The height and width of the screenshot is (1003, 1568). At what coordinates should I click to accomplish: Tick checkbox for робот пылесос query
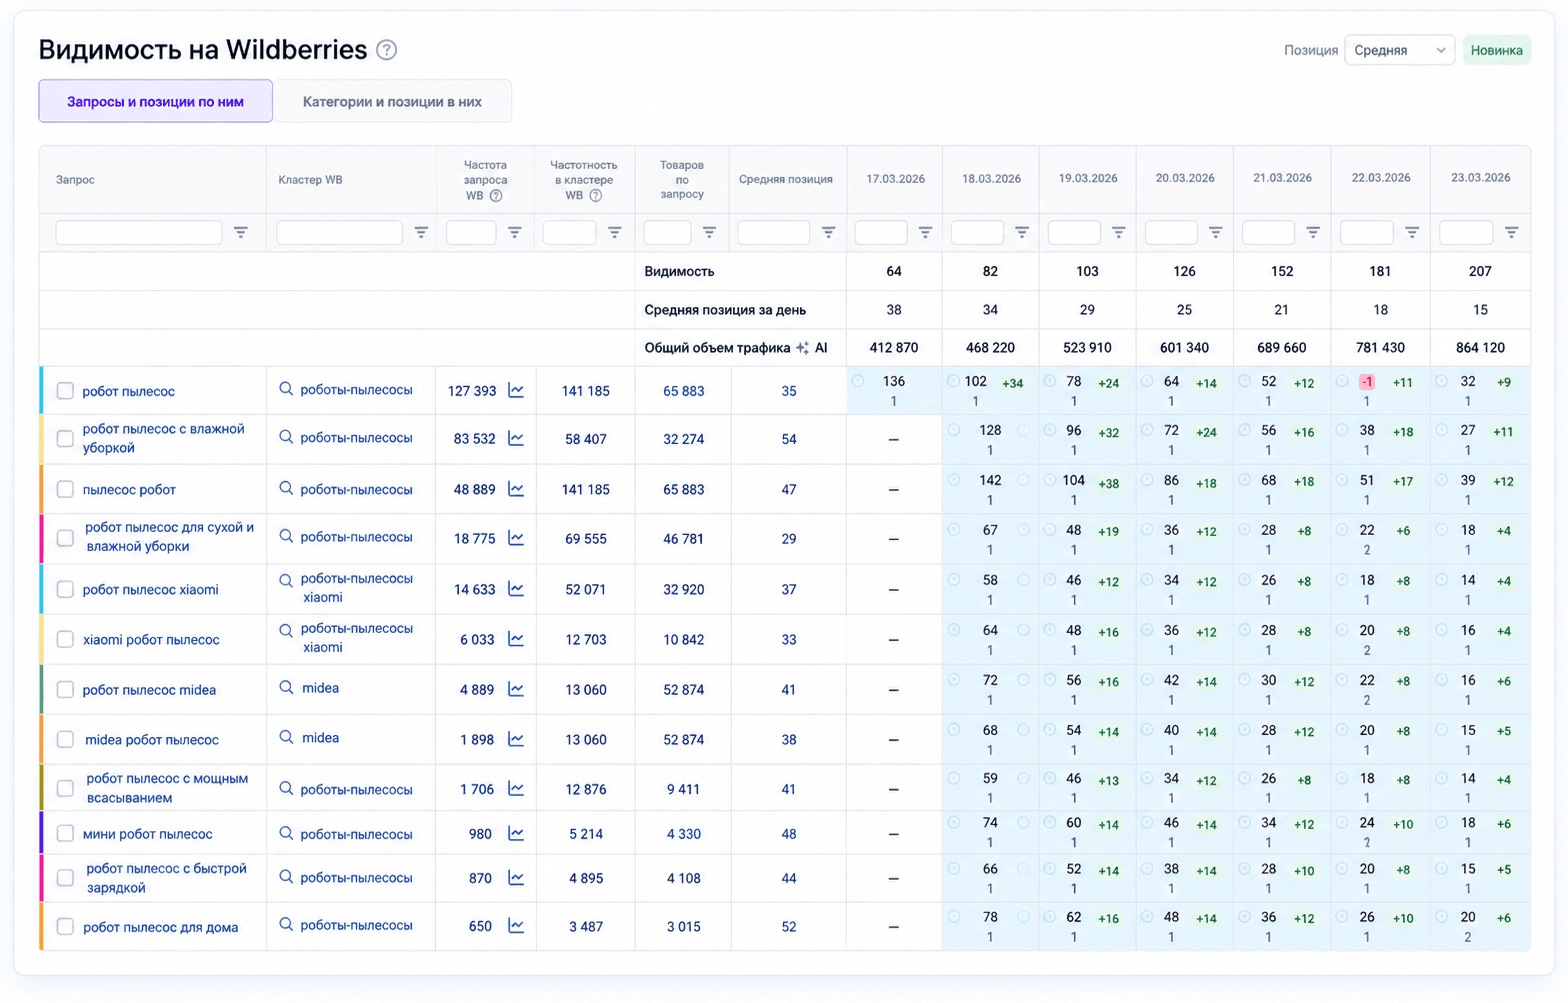[65, 391]
